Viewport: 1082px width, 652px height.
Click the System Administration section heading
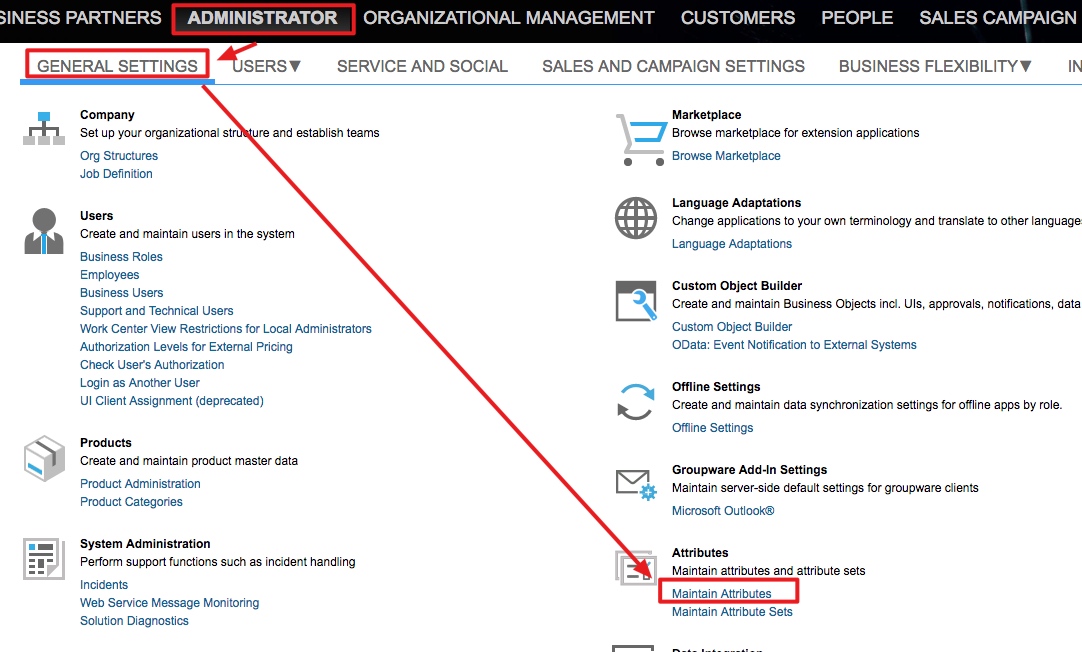click(145, 544)
